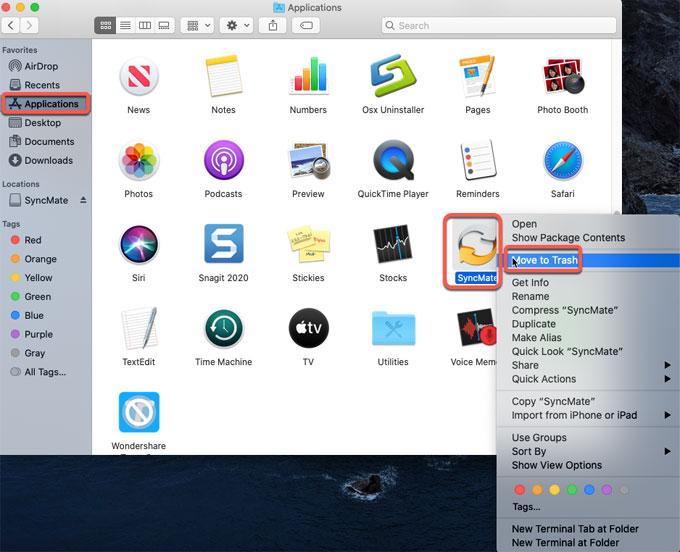Select the Photo Booth app icon

[563, 76]
